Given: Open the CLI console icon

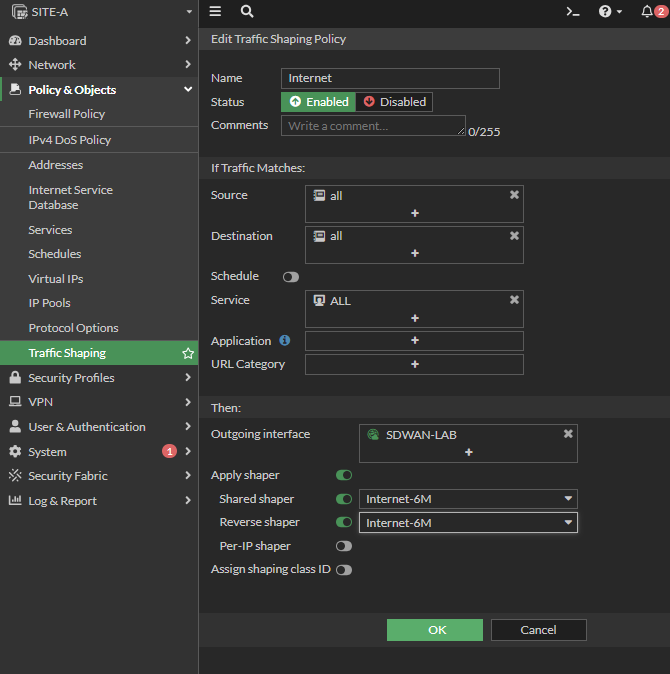Looking at the screenshot, I should point(572,12).
